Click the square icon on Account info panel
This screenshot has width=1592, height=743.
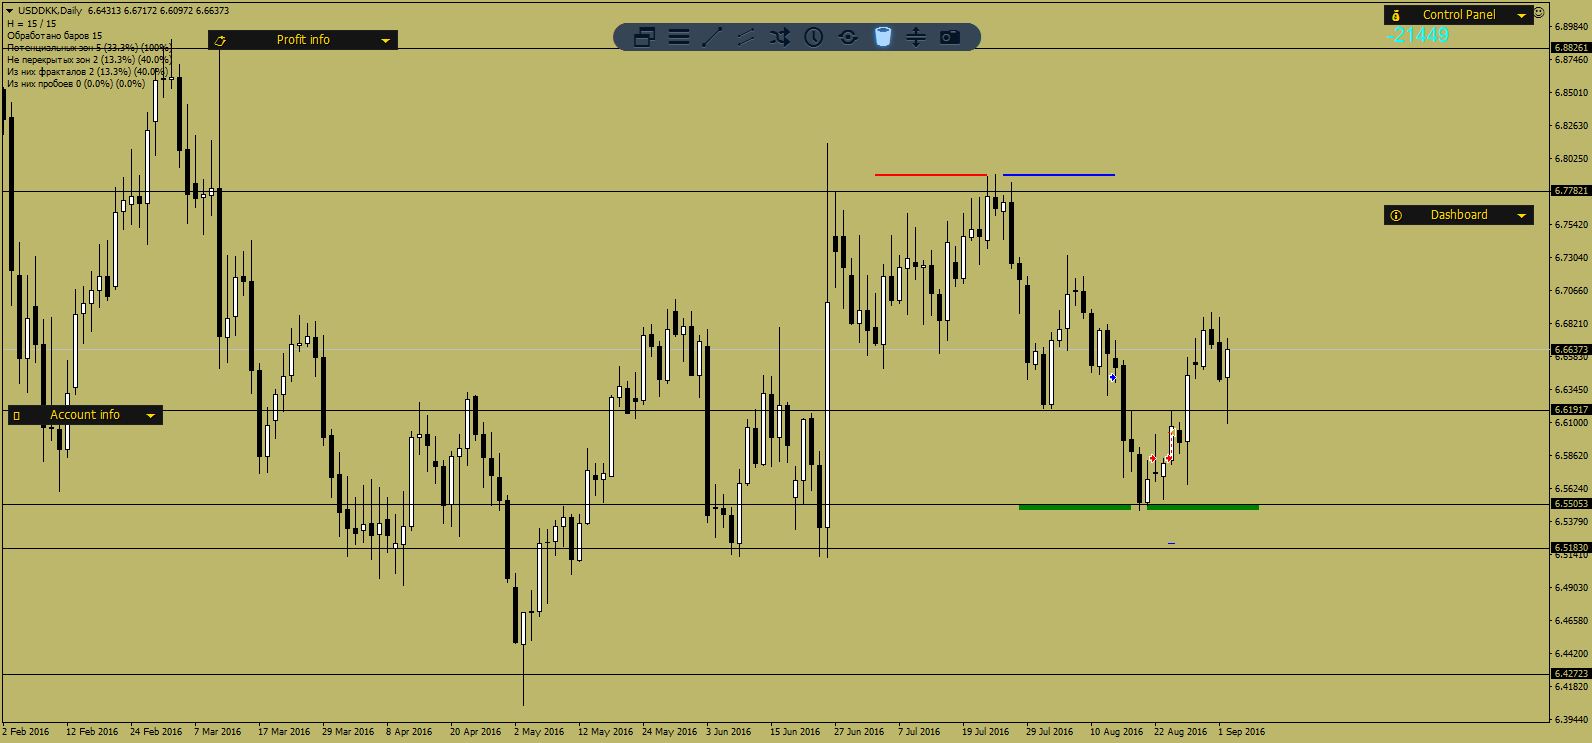tap(16, 415)
